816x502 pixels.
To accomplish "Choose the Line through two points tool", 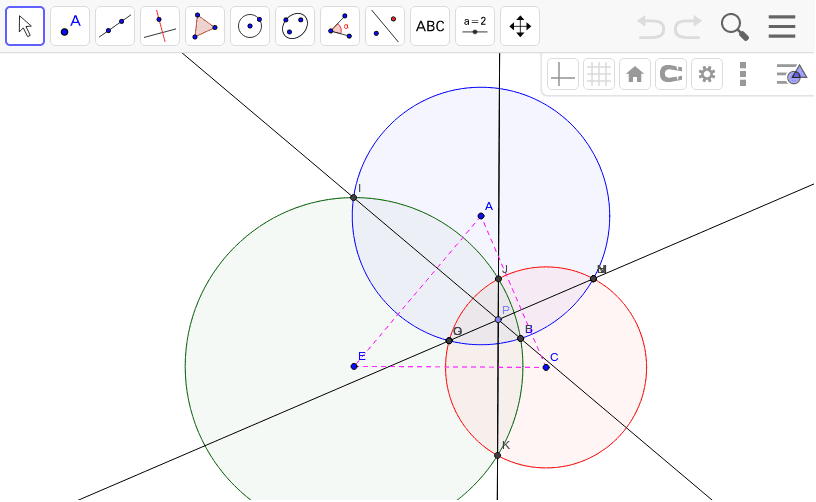I will point(115,26).
